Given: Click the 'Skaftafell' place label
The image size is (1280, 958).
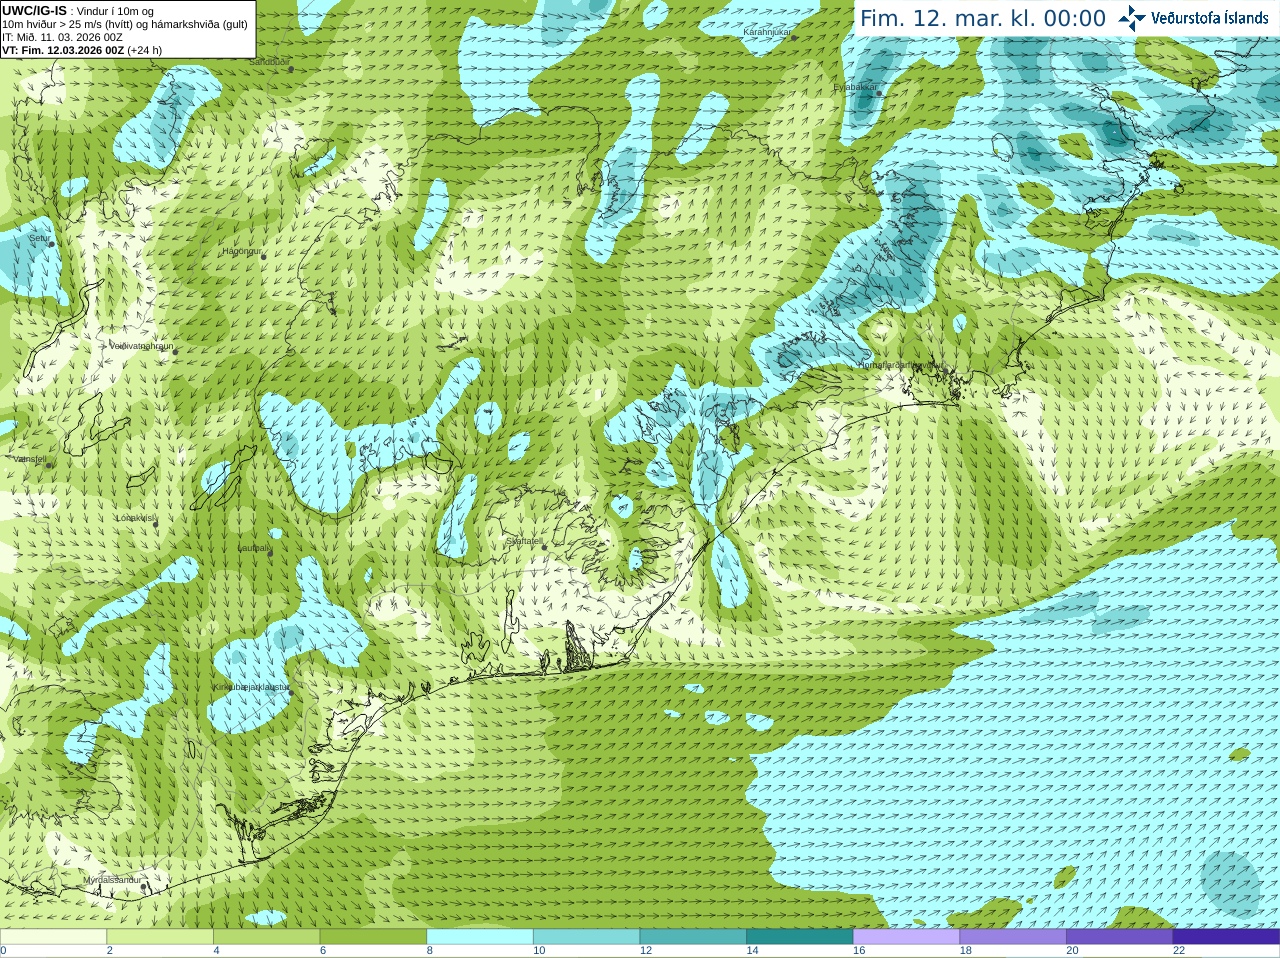Looking at the screenshot, I should [524, 541].
